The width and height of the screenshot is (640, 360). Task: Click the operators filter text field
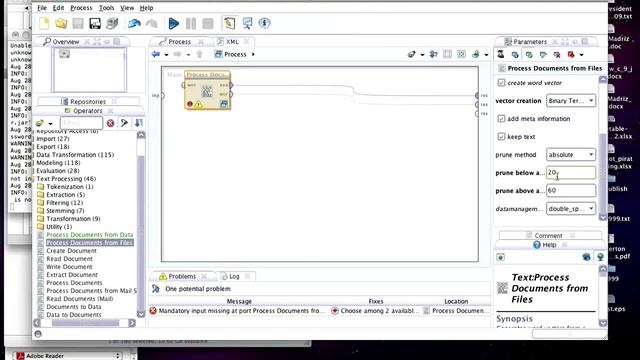click(81, 123)
